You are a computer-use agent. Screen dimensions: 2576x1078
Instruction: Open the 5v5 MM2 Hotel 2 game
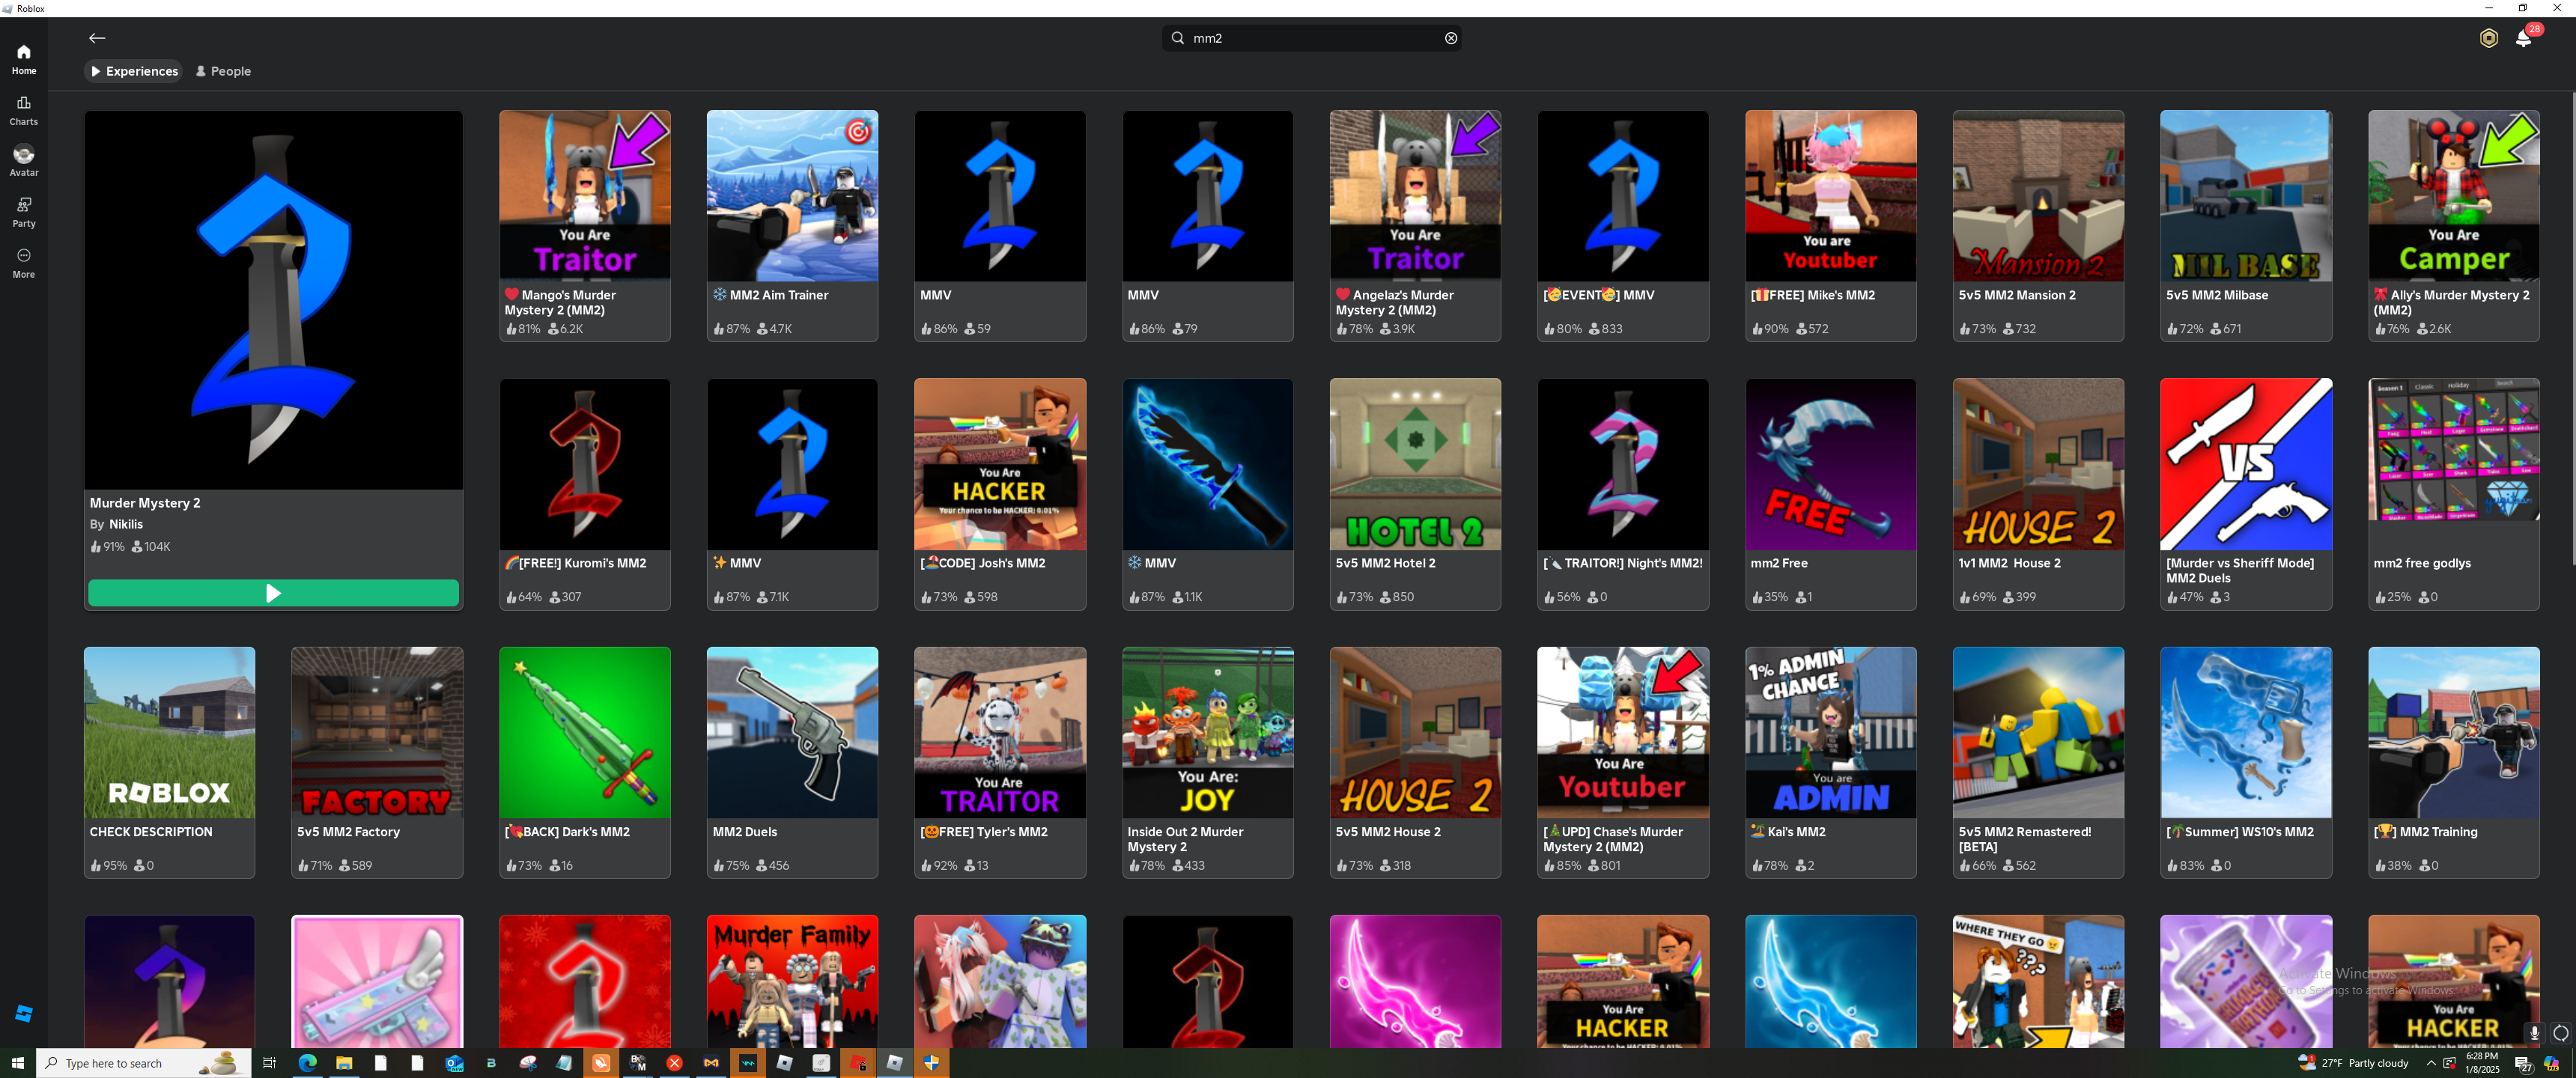(x=1414, y=464)
